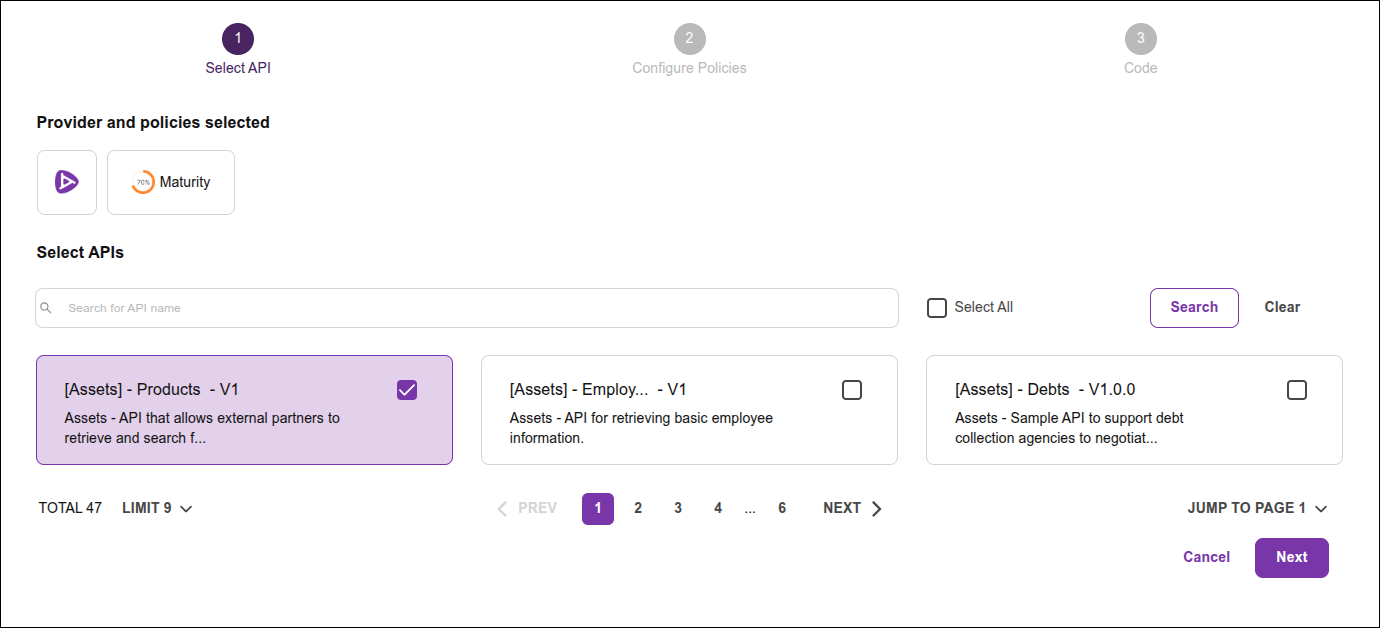Click the step 1 circle above Select API
Screen dimensions: 1380x628
tap(238, 38)
